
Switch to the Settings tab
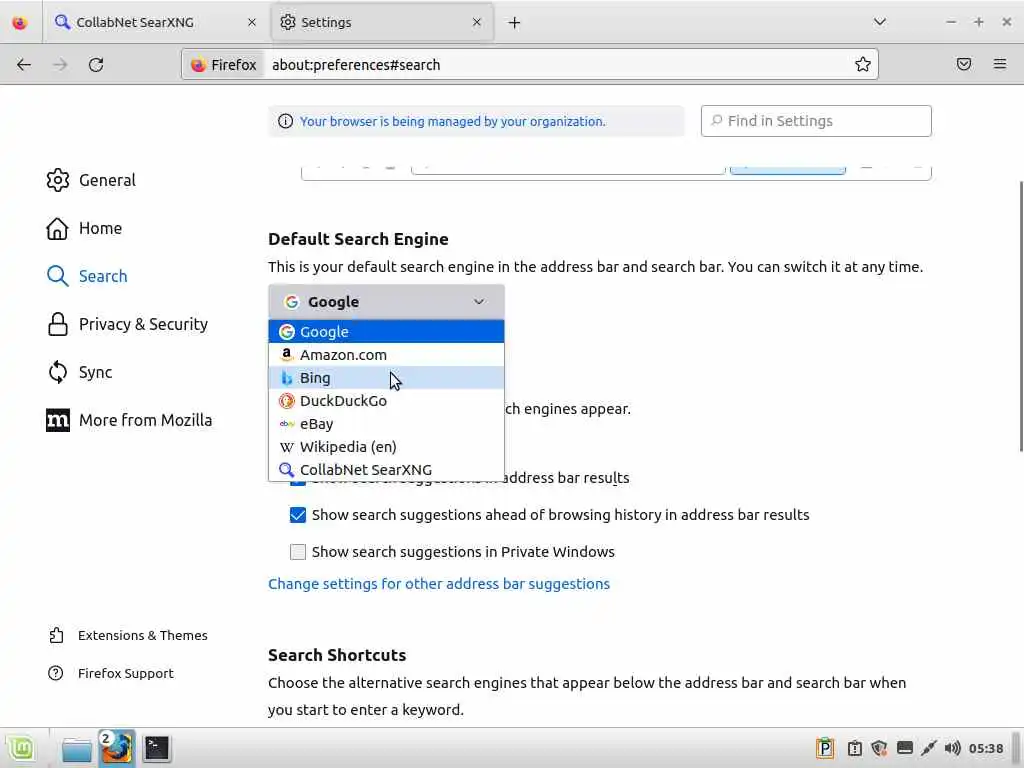(x=381, y=22)
